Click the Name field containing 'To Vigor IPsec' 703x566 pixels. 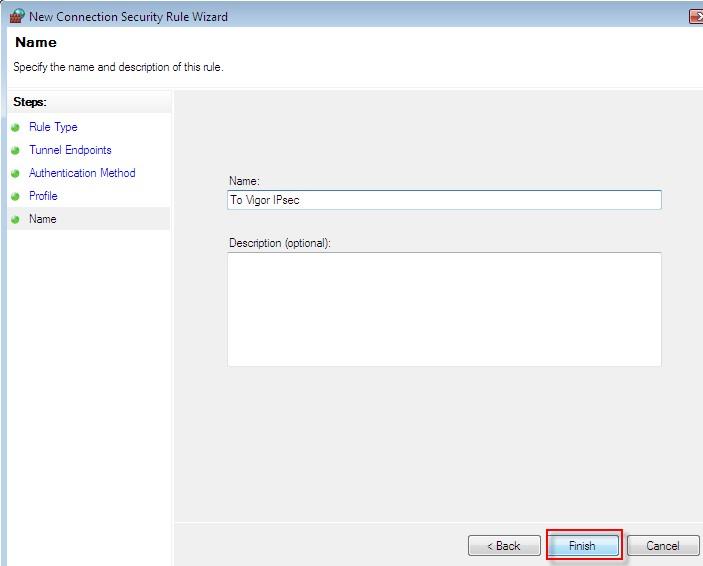pos(444,200)
